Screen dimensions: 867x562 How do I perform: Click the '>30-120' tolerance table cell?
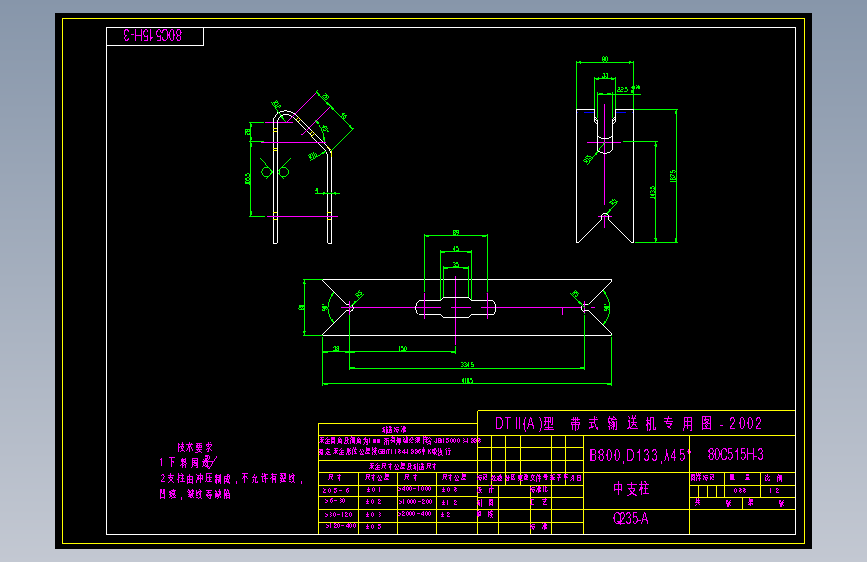pyautogui.click(x=339, y=514)
